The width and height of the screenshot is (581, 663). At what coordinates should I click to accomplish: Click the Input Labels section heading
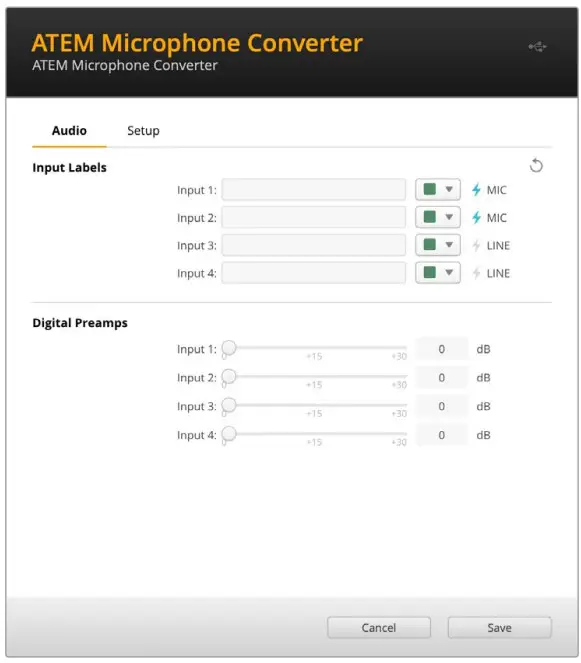(69, 167)
